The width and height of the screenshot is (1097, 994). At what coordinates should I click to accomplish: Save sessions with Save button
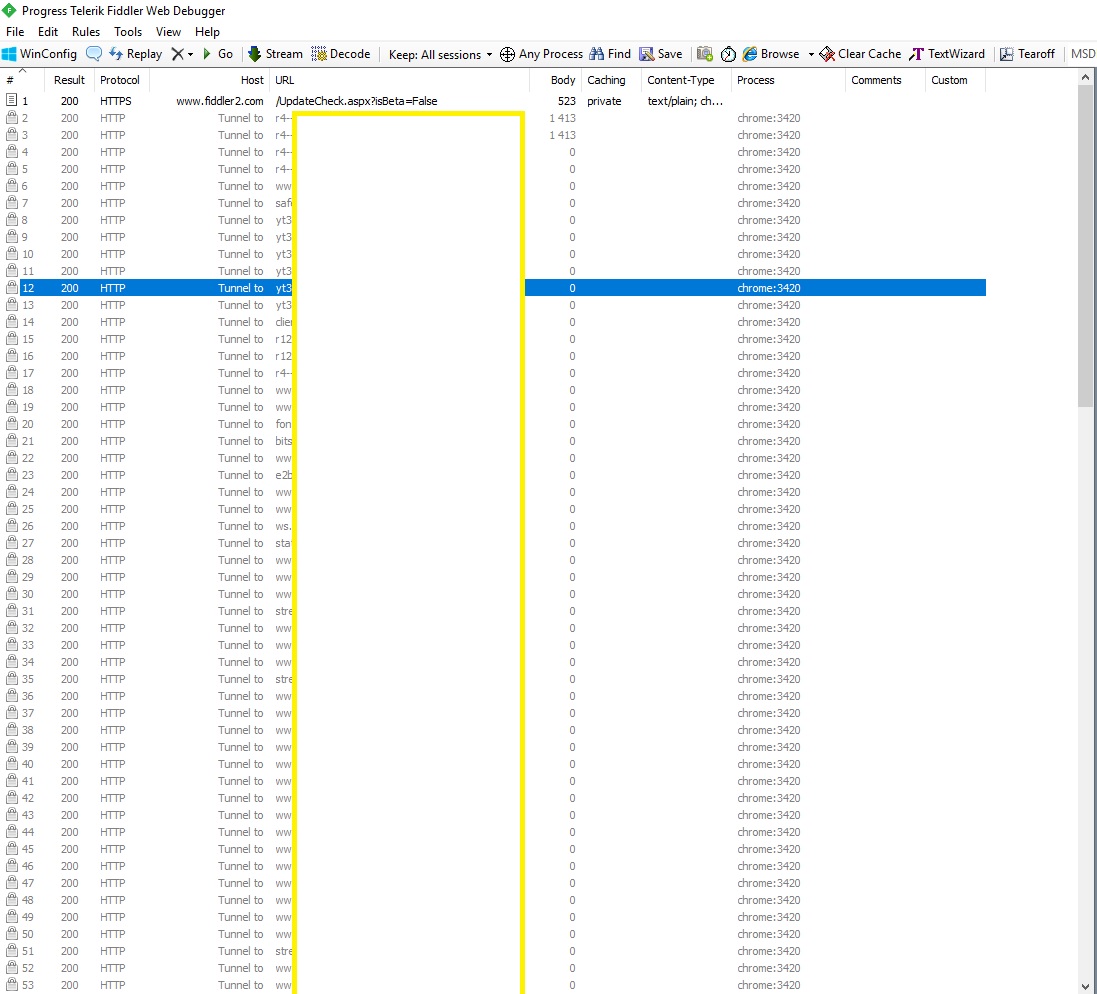click(x=661, y=54)
